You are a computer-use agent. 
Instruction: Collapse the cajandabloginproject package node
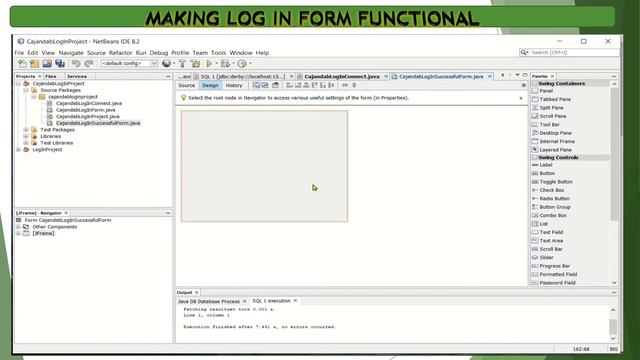click(34, 97)
